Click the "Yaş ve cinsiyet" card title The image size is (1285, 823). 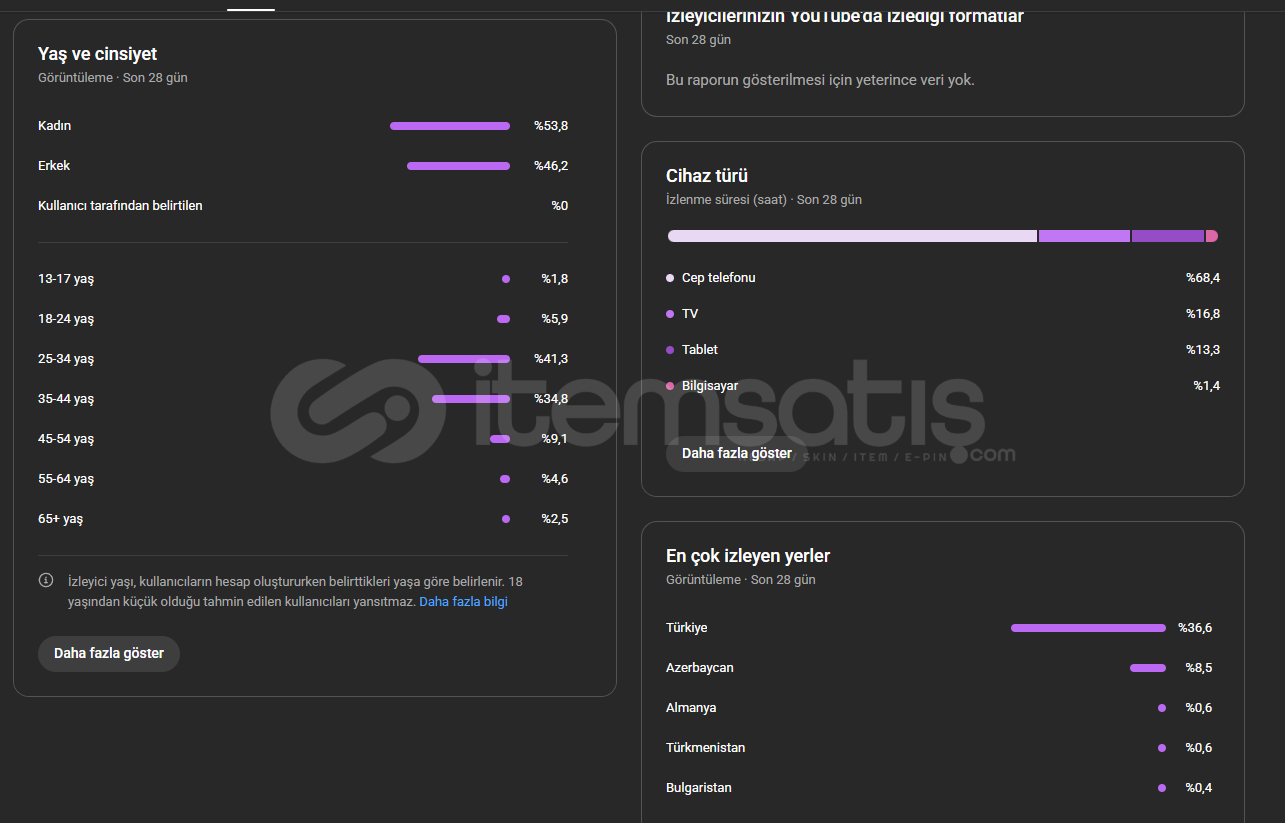pos(97,54)
